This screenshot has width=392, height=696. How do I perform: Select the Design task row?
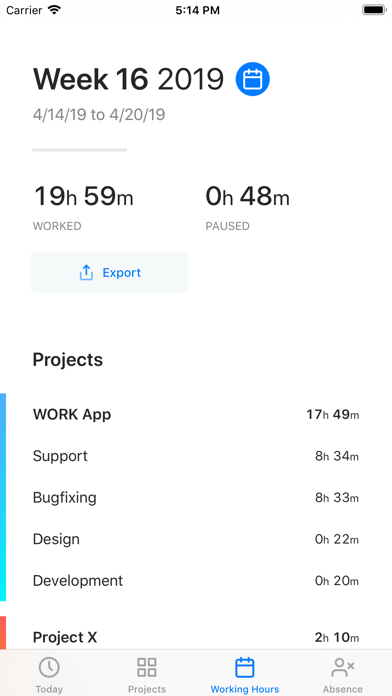196,539
